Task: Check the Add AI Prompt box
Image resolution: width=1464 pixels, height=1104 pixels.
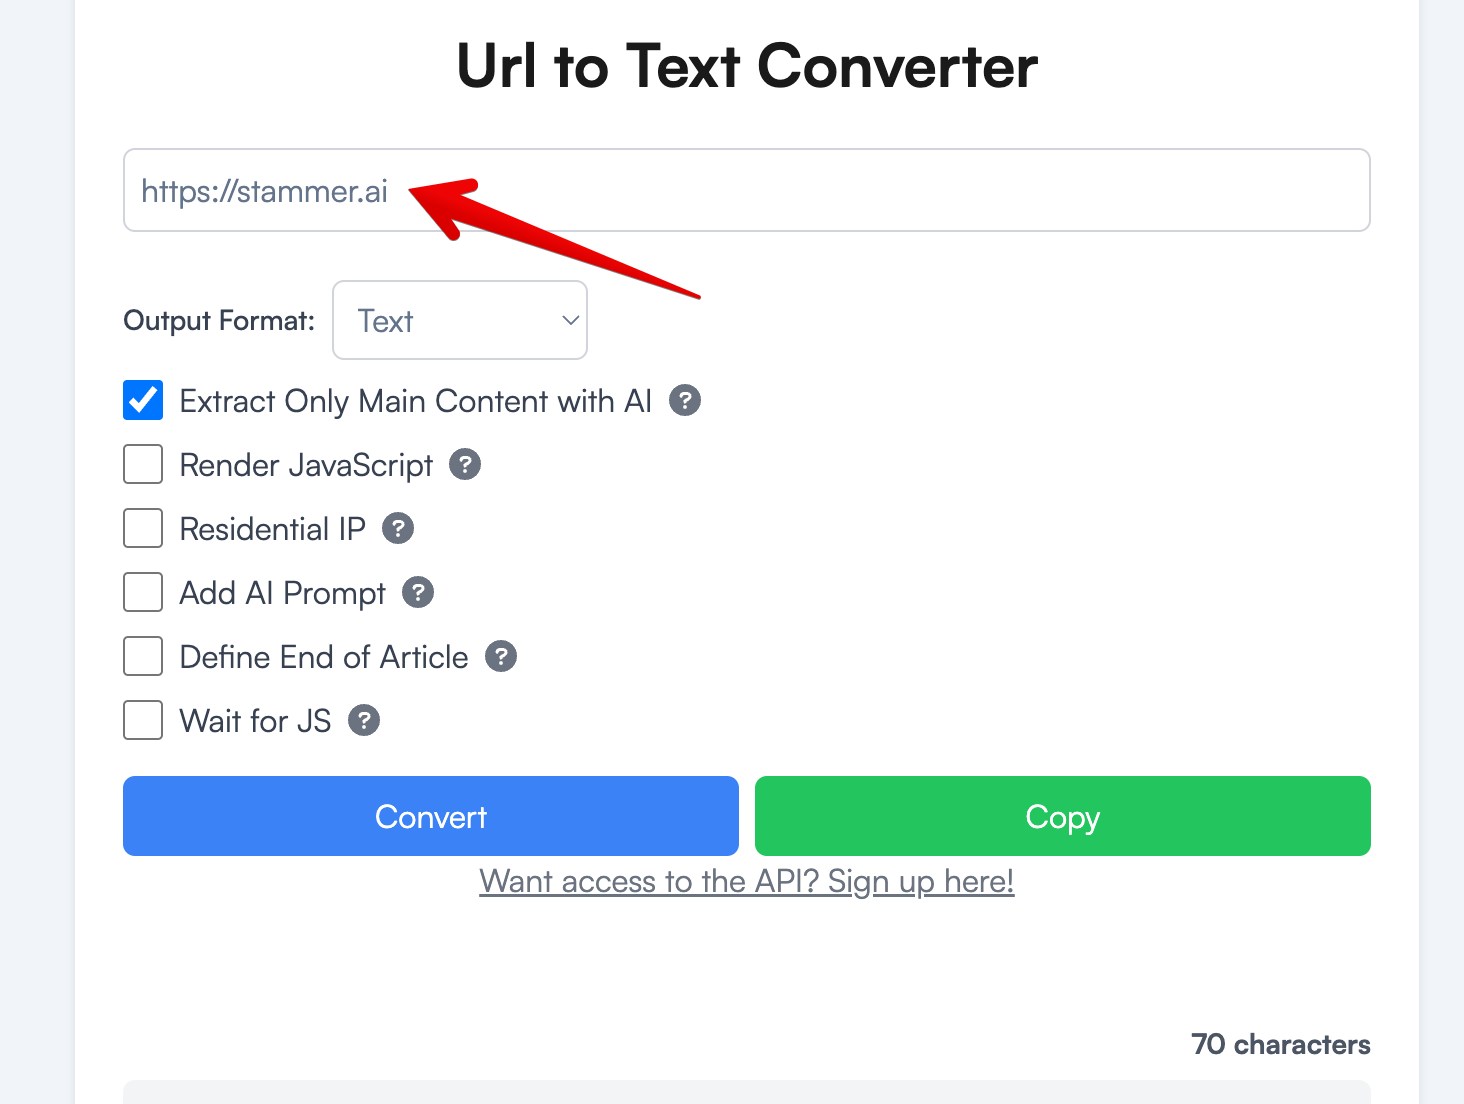Action: [142, 592]
